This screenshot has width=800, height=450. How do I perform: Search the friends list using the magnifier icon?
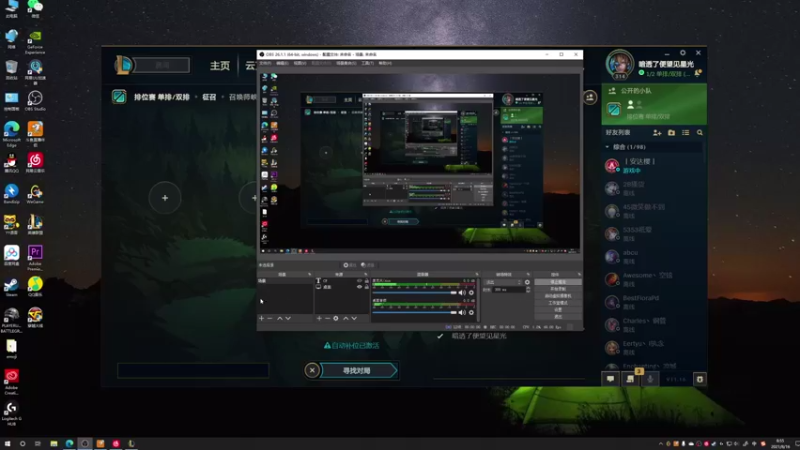[x=700, y=133]
